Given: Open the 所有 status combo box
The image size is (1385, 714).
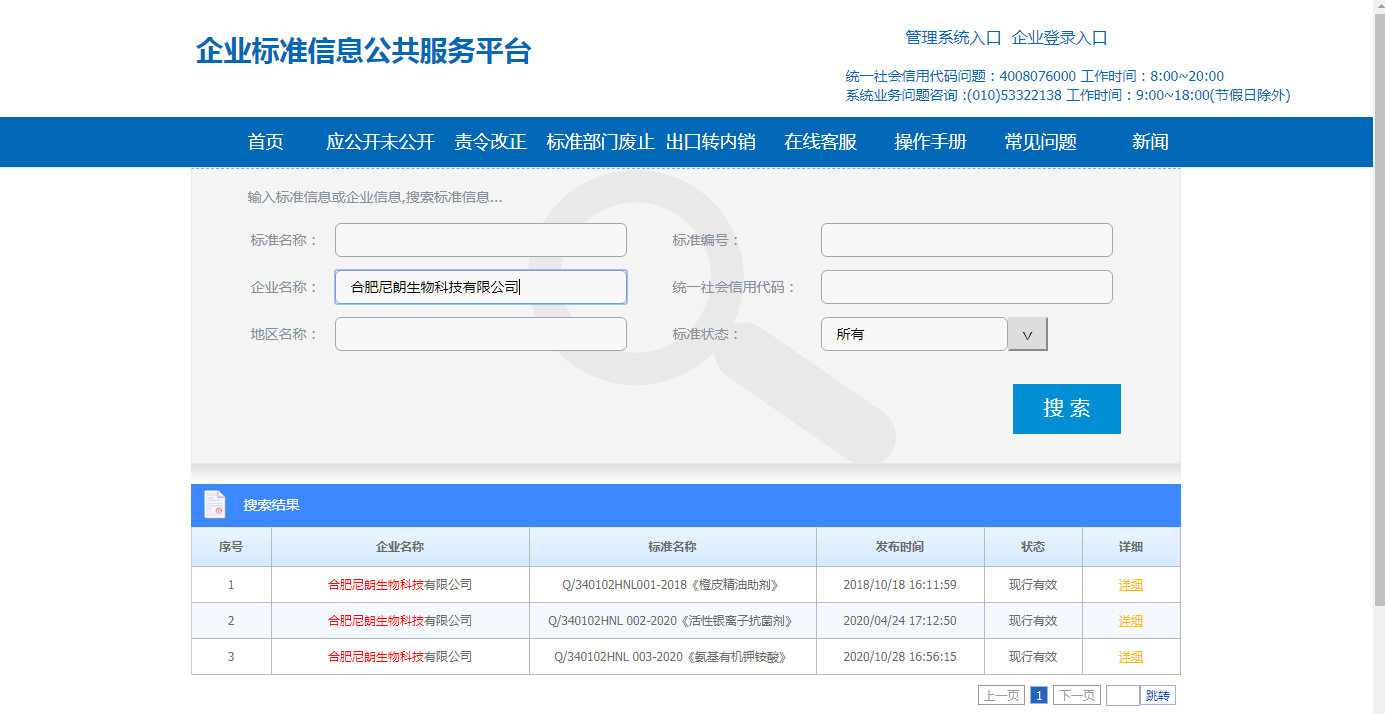Looking at the screenshot, I should (913, 334).
